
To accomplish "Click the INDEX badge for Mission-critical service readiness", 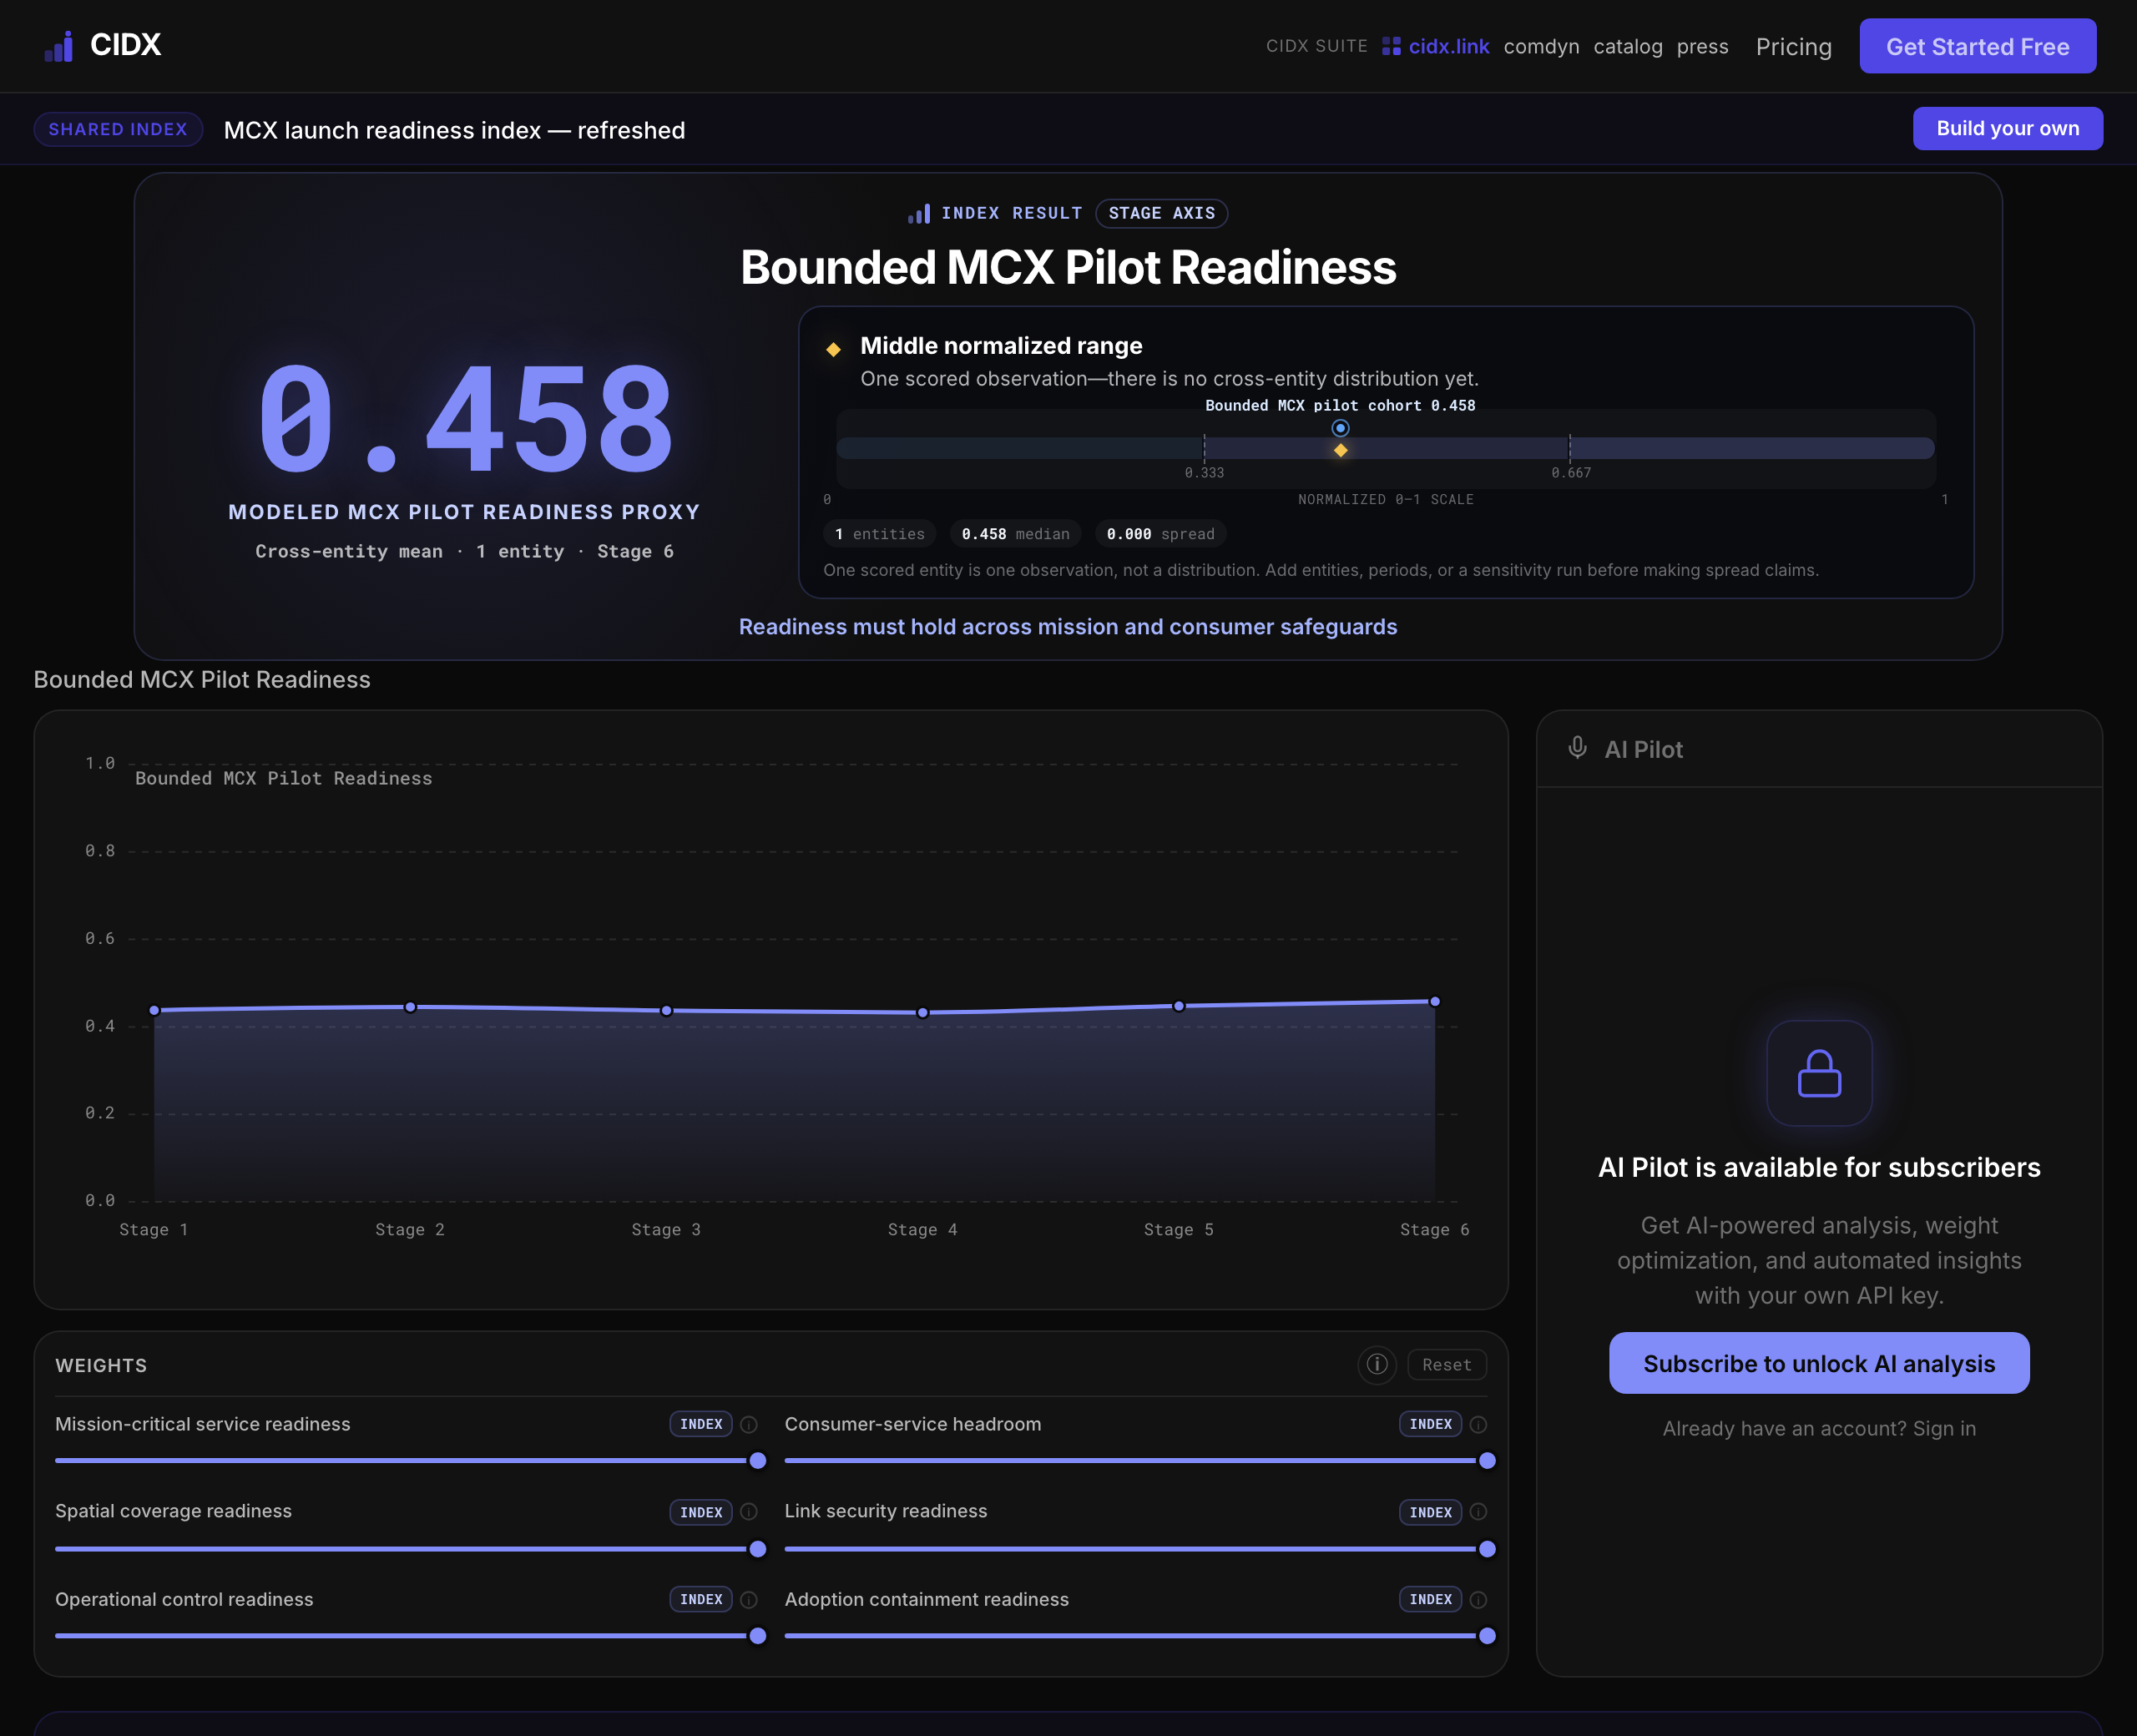I will (x=700, y=1424).
